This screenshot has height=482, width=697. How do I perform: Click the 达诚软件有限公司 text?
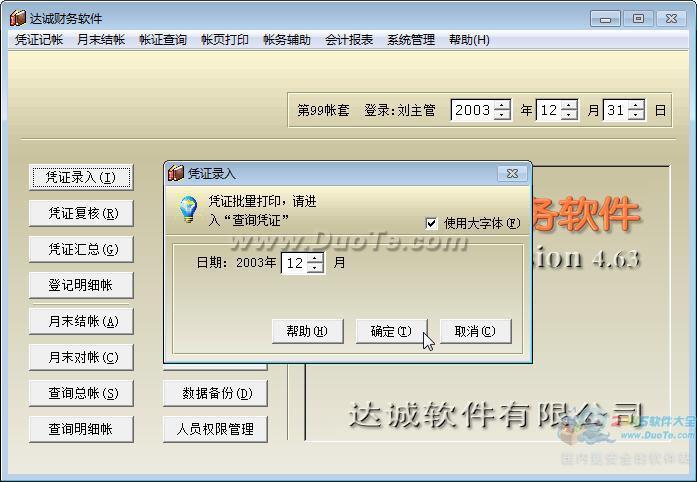(496, 414)
